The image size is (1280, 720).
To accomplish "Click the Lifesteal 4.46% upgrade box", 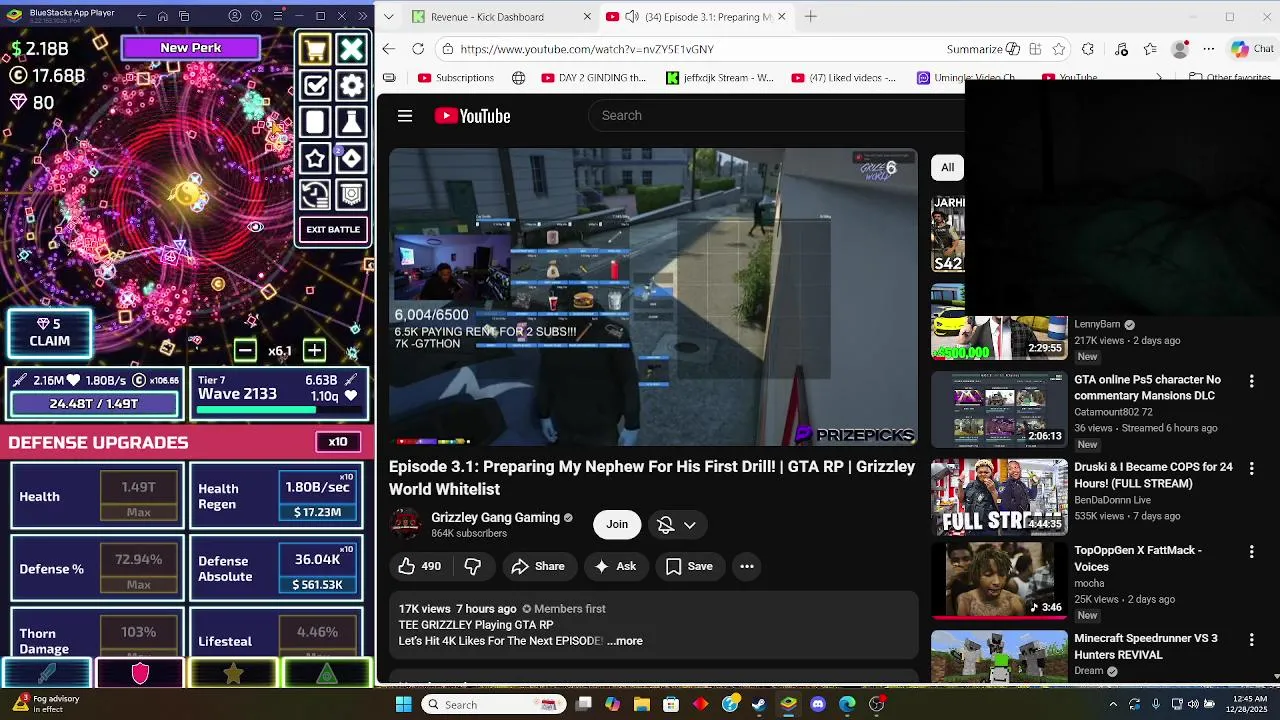I will 317,638.
